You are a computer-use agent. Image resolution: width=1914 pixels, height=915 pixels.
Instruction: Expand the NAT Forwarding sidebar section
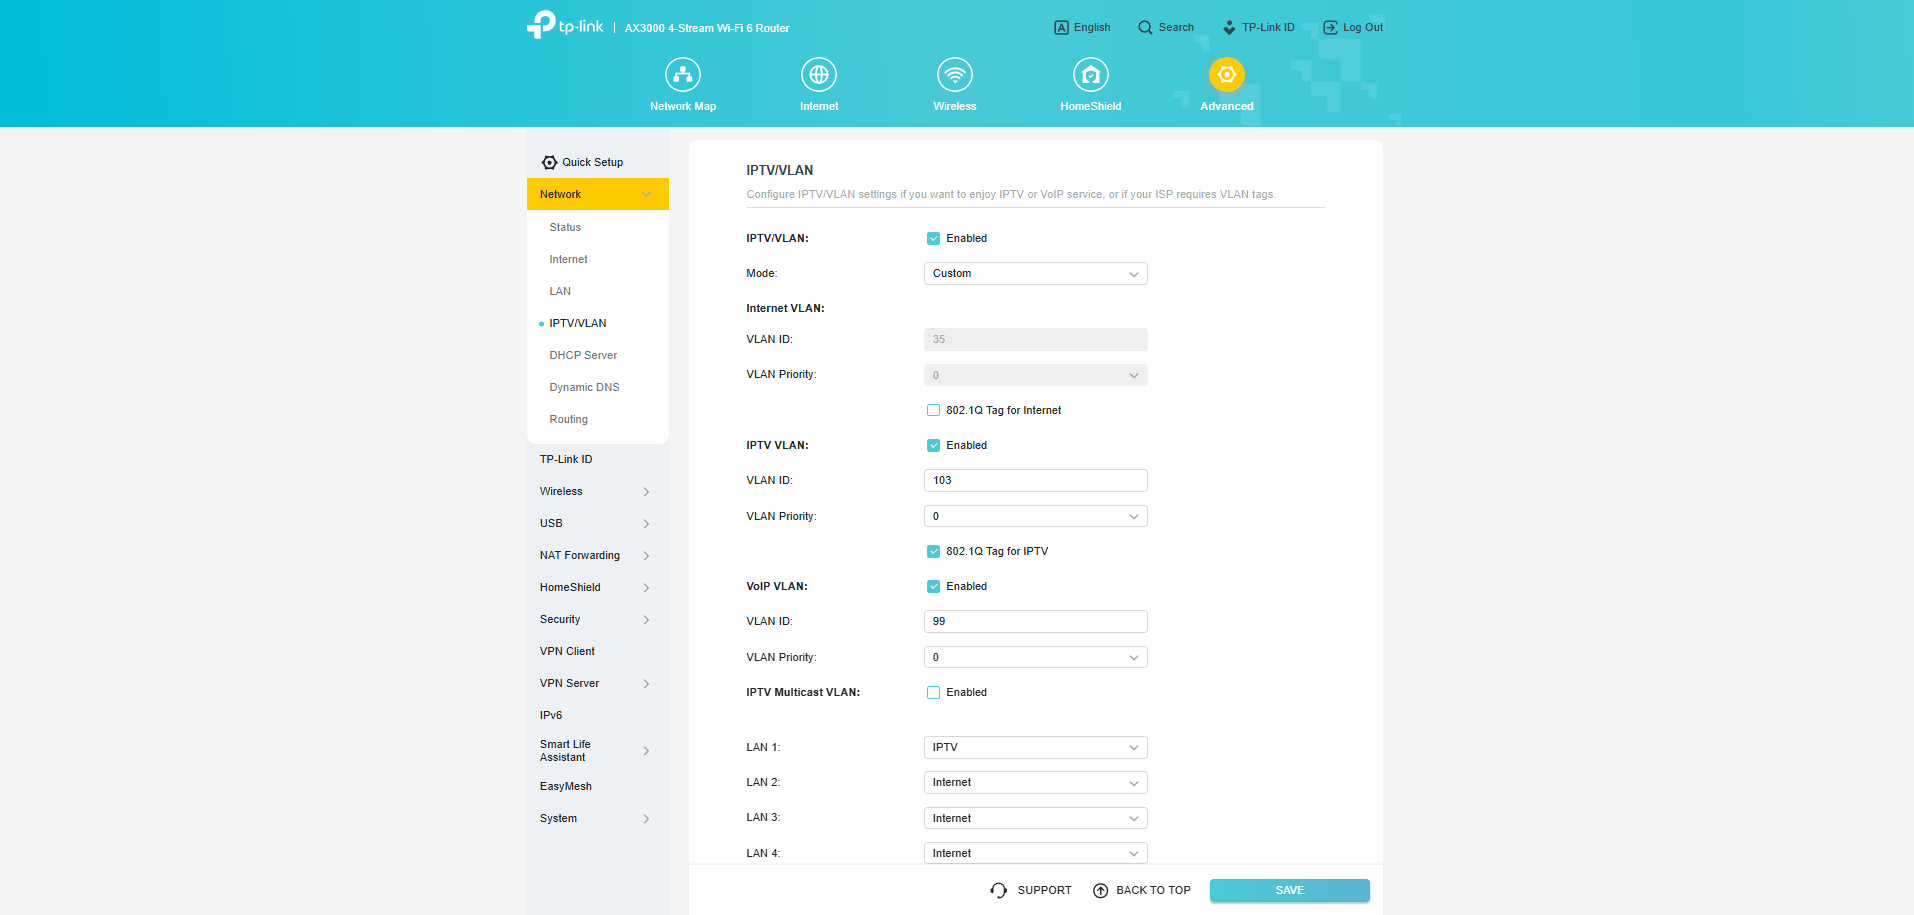598,555
